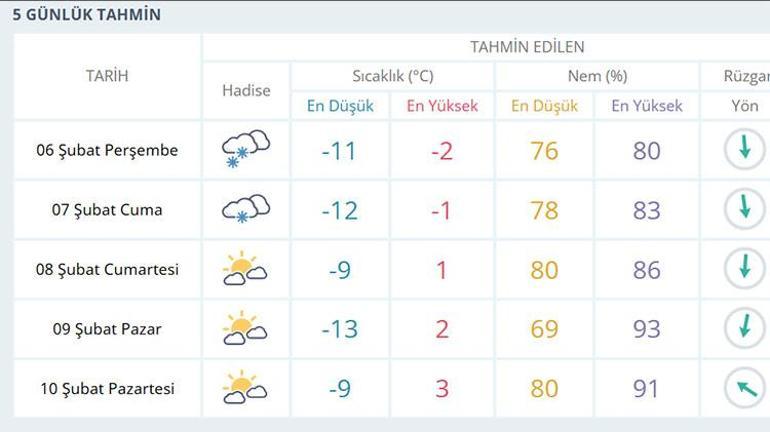Click the Hadise column header

[x=246, y=90]
